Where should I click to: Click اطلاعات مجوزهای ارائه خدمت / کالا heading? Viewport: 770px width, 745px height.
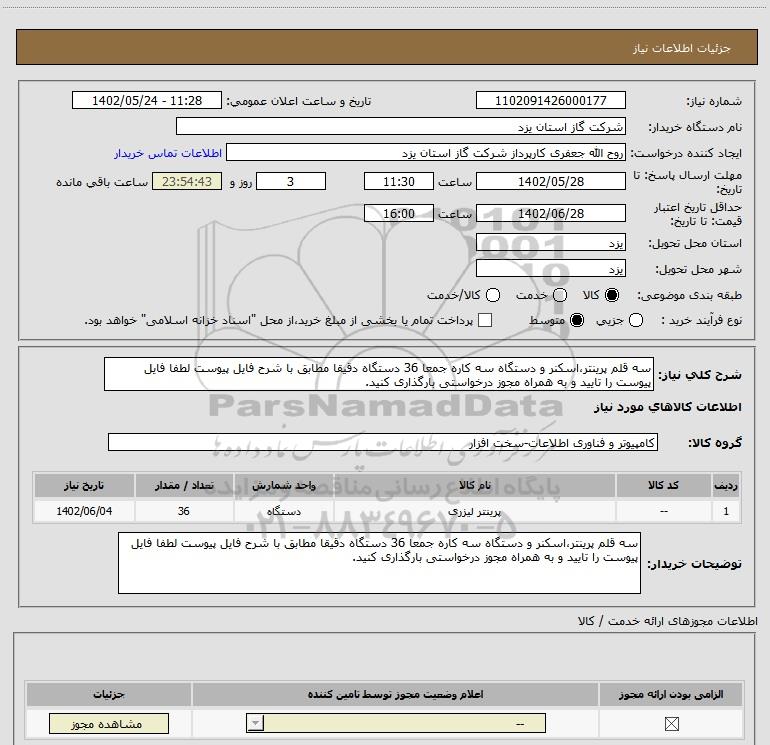(x=667, y=621)
